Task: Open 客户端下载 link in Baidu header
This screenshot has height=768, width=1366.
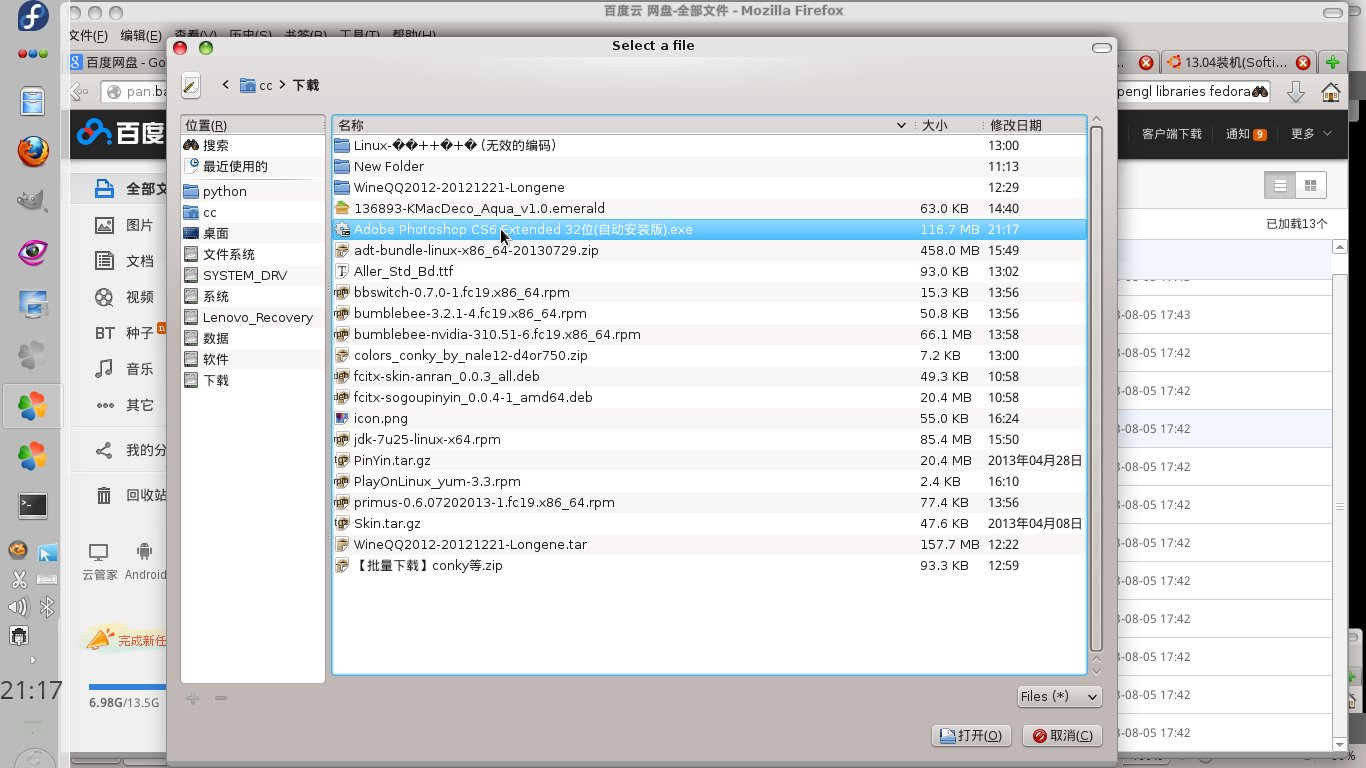Action: point(1172,133)
